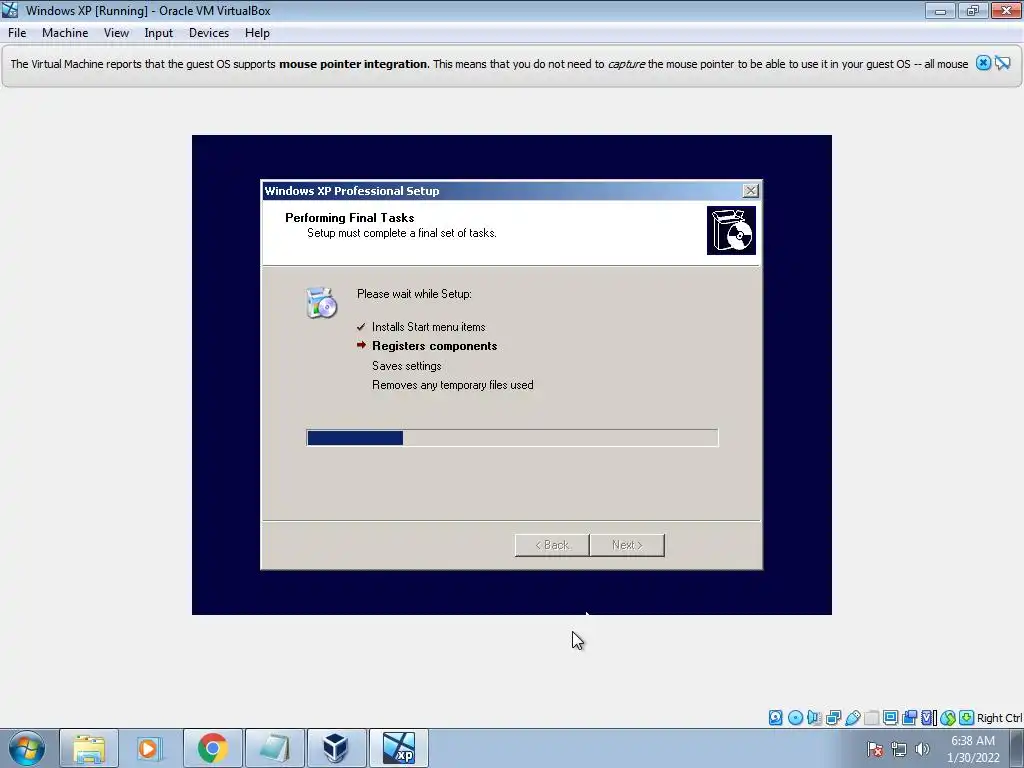Click the CPU virtualization 'V' status icon
Image resolution: width=1024 pixels, height=768 pixels.
click(x=928, y=718)
